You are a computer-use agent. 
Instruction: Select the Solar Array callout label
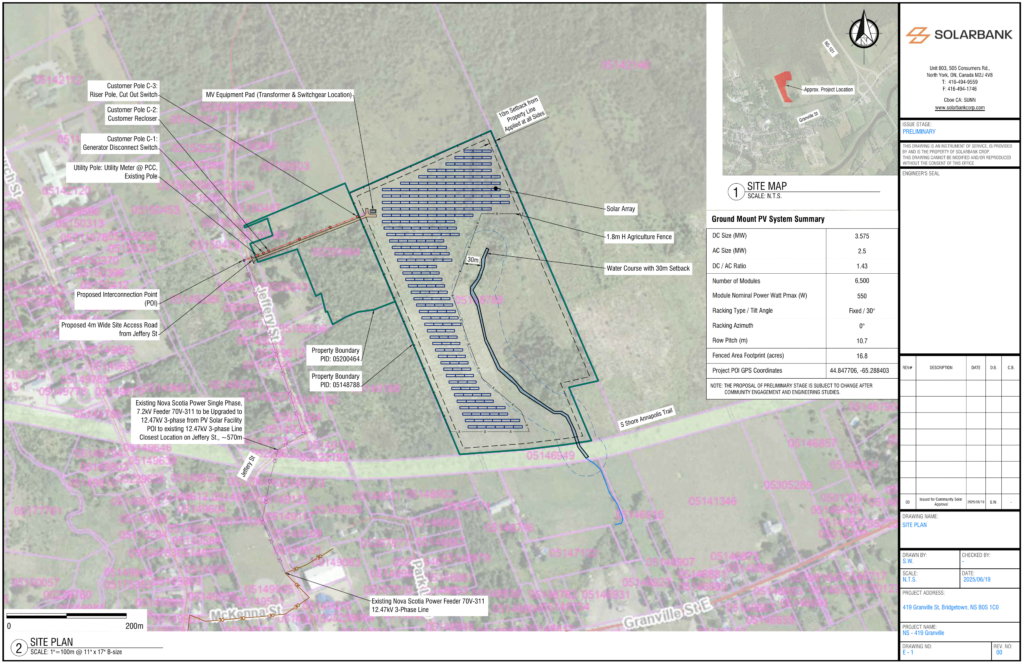620,208
